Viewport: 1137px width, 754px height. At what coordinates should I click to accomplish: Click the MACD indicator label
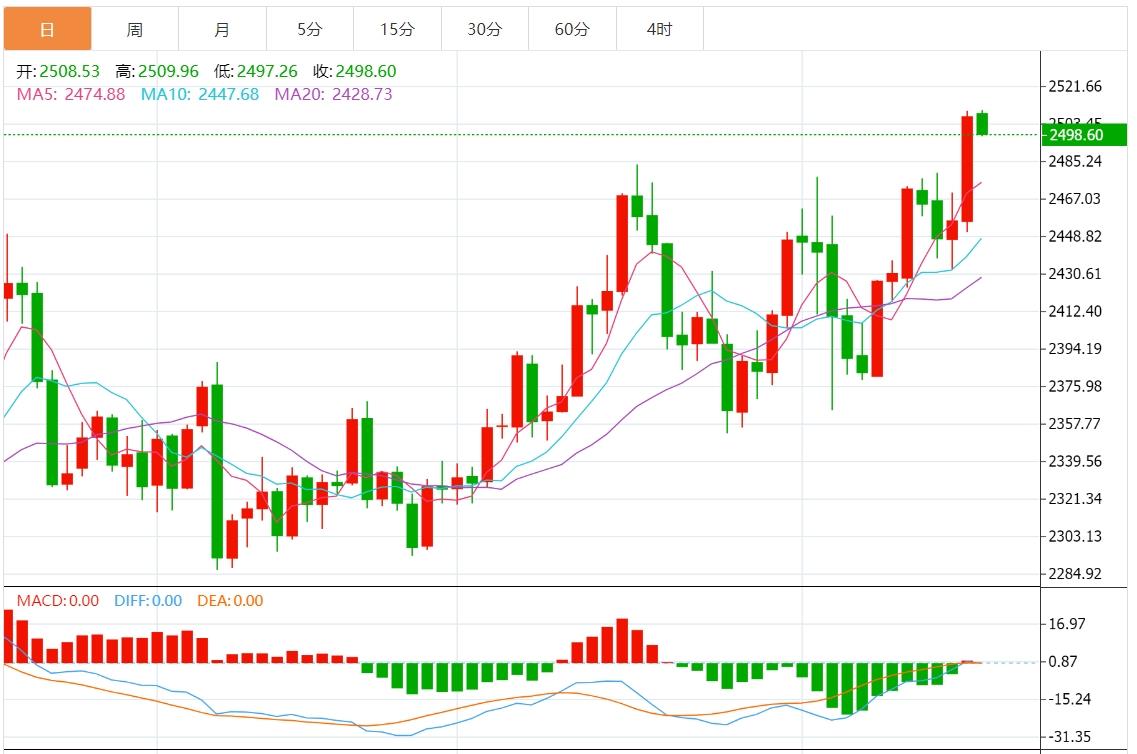(41, 601)
